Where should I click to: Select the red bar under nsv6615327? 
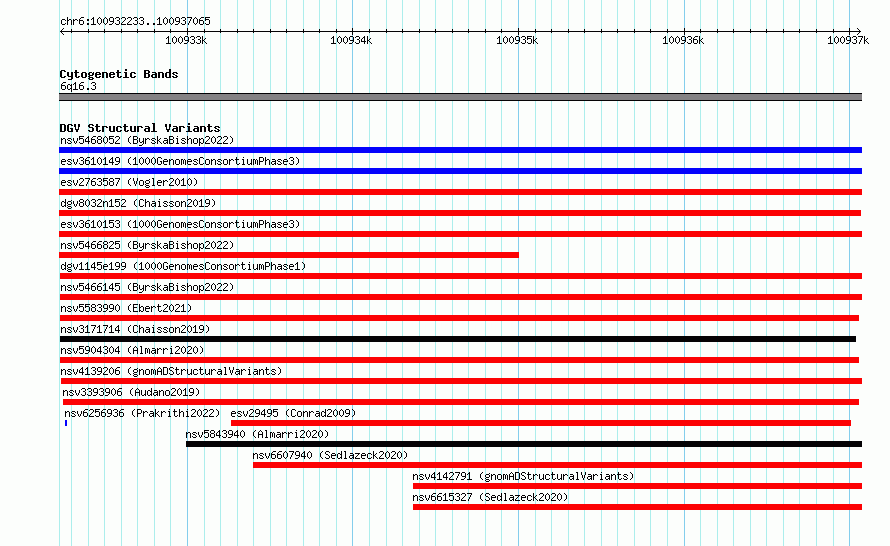637,507
